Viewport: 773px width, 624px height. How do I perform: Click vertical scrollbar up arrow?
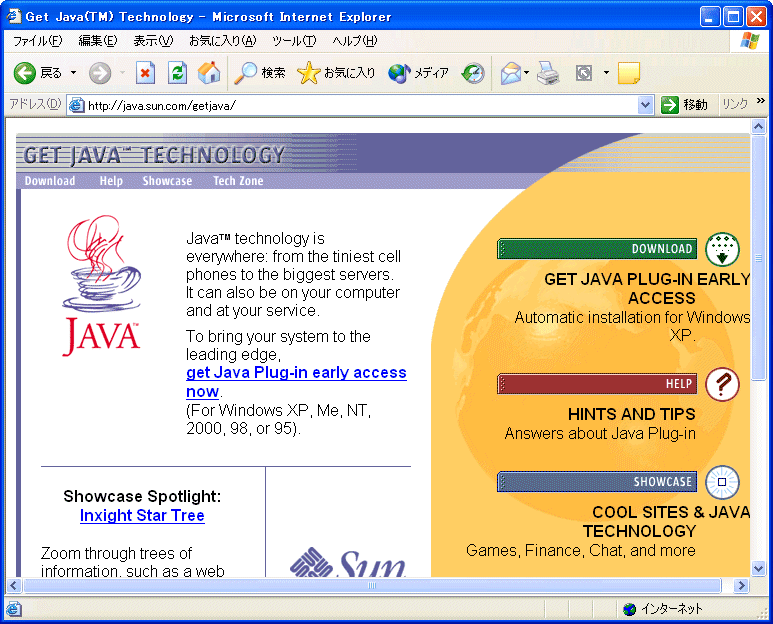[759, 127]
